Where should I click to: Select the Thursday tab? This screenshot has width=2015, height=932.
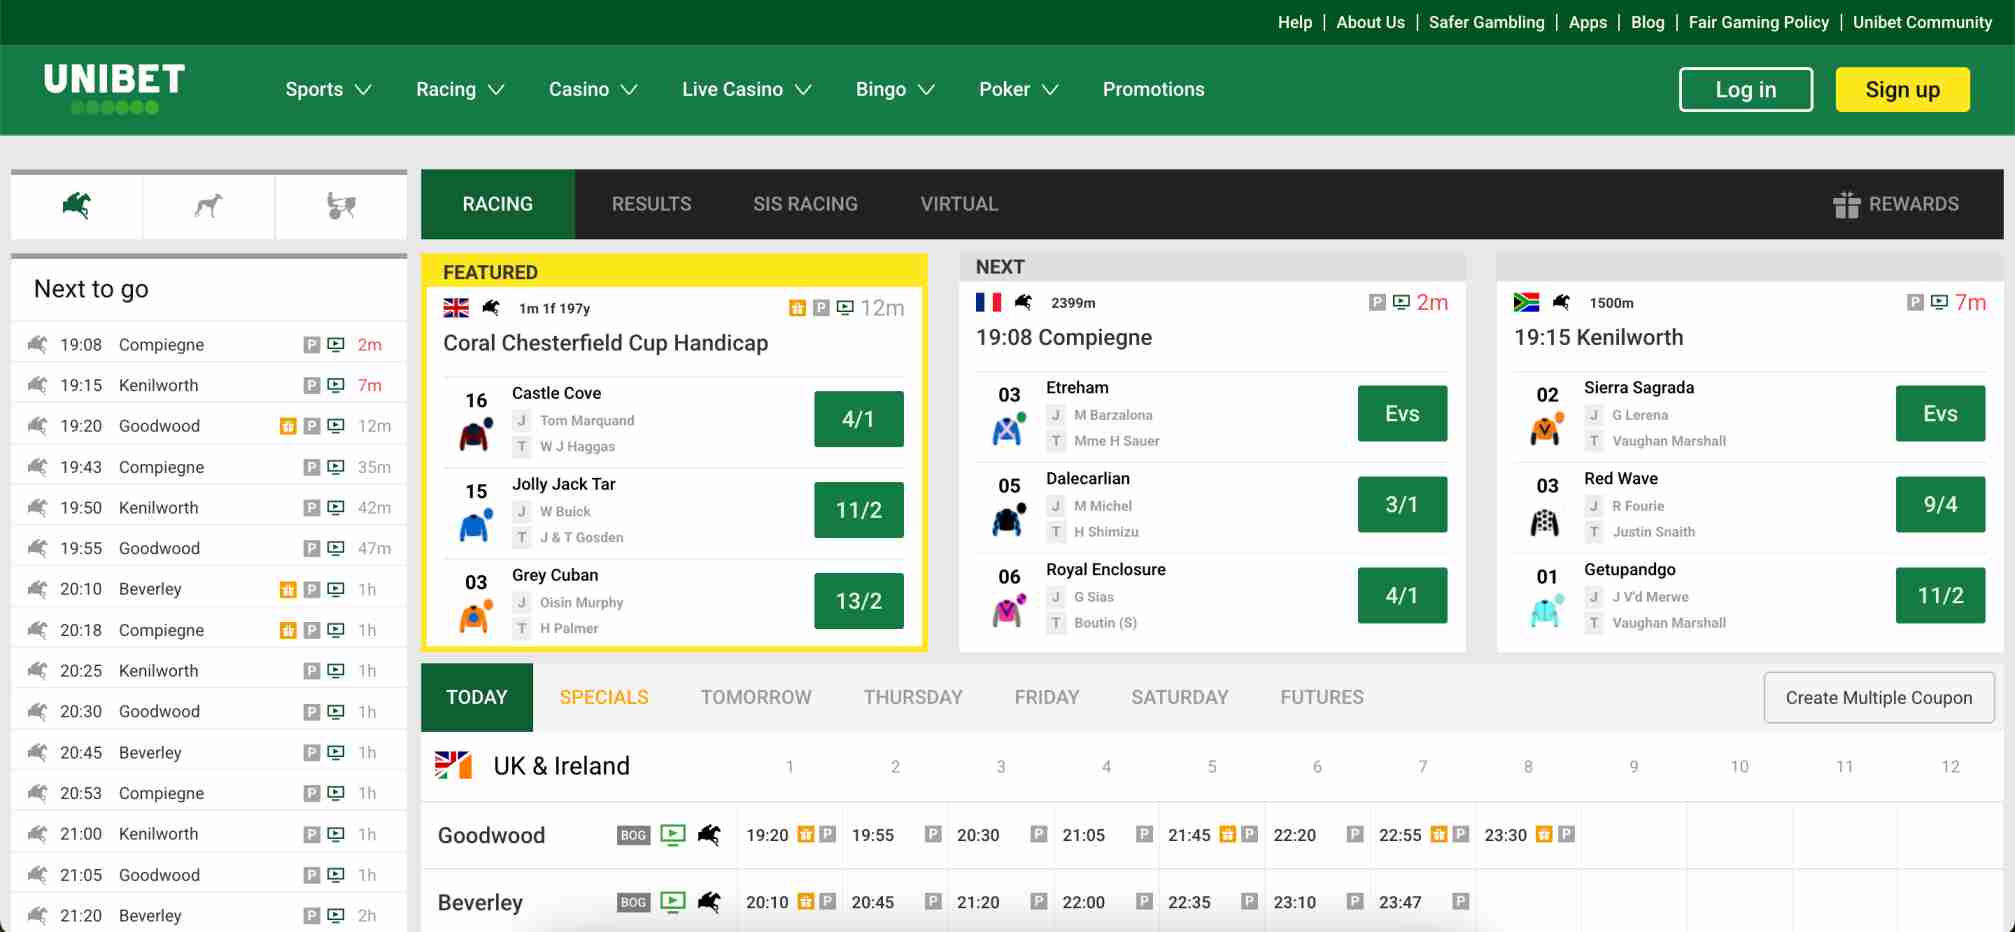[913, 697]
